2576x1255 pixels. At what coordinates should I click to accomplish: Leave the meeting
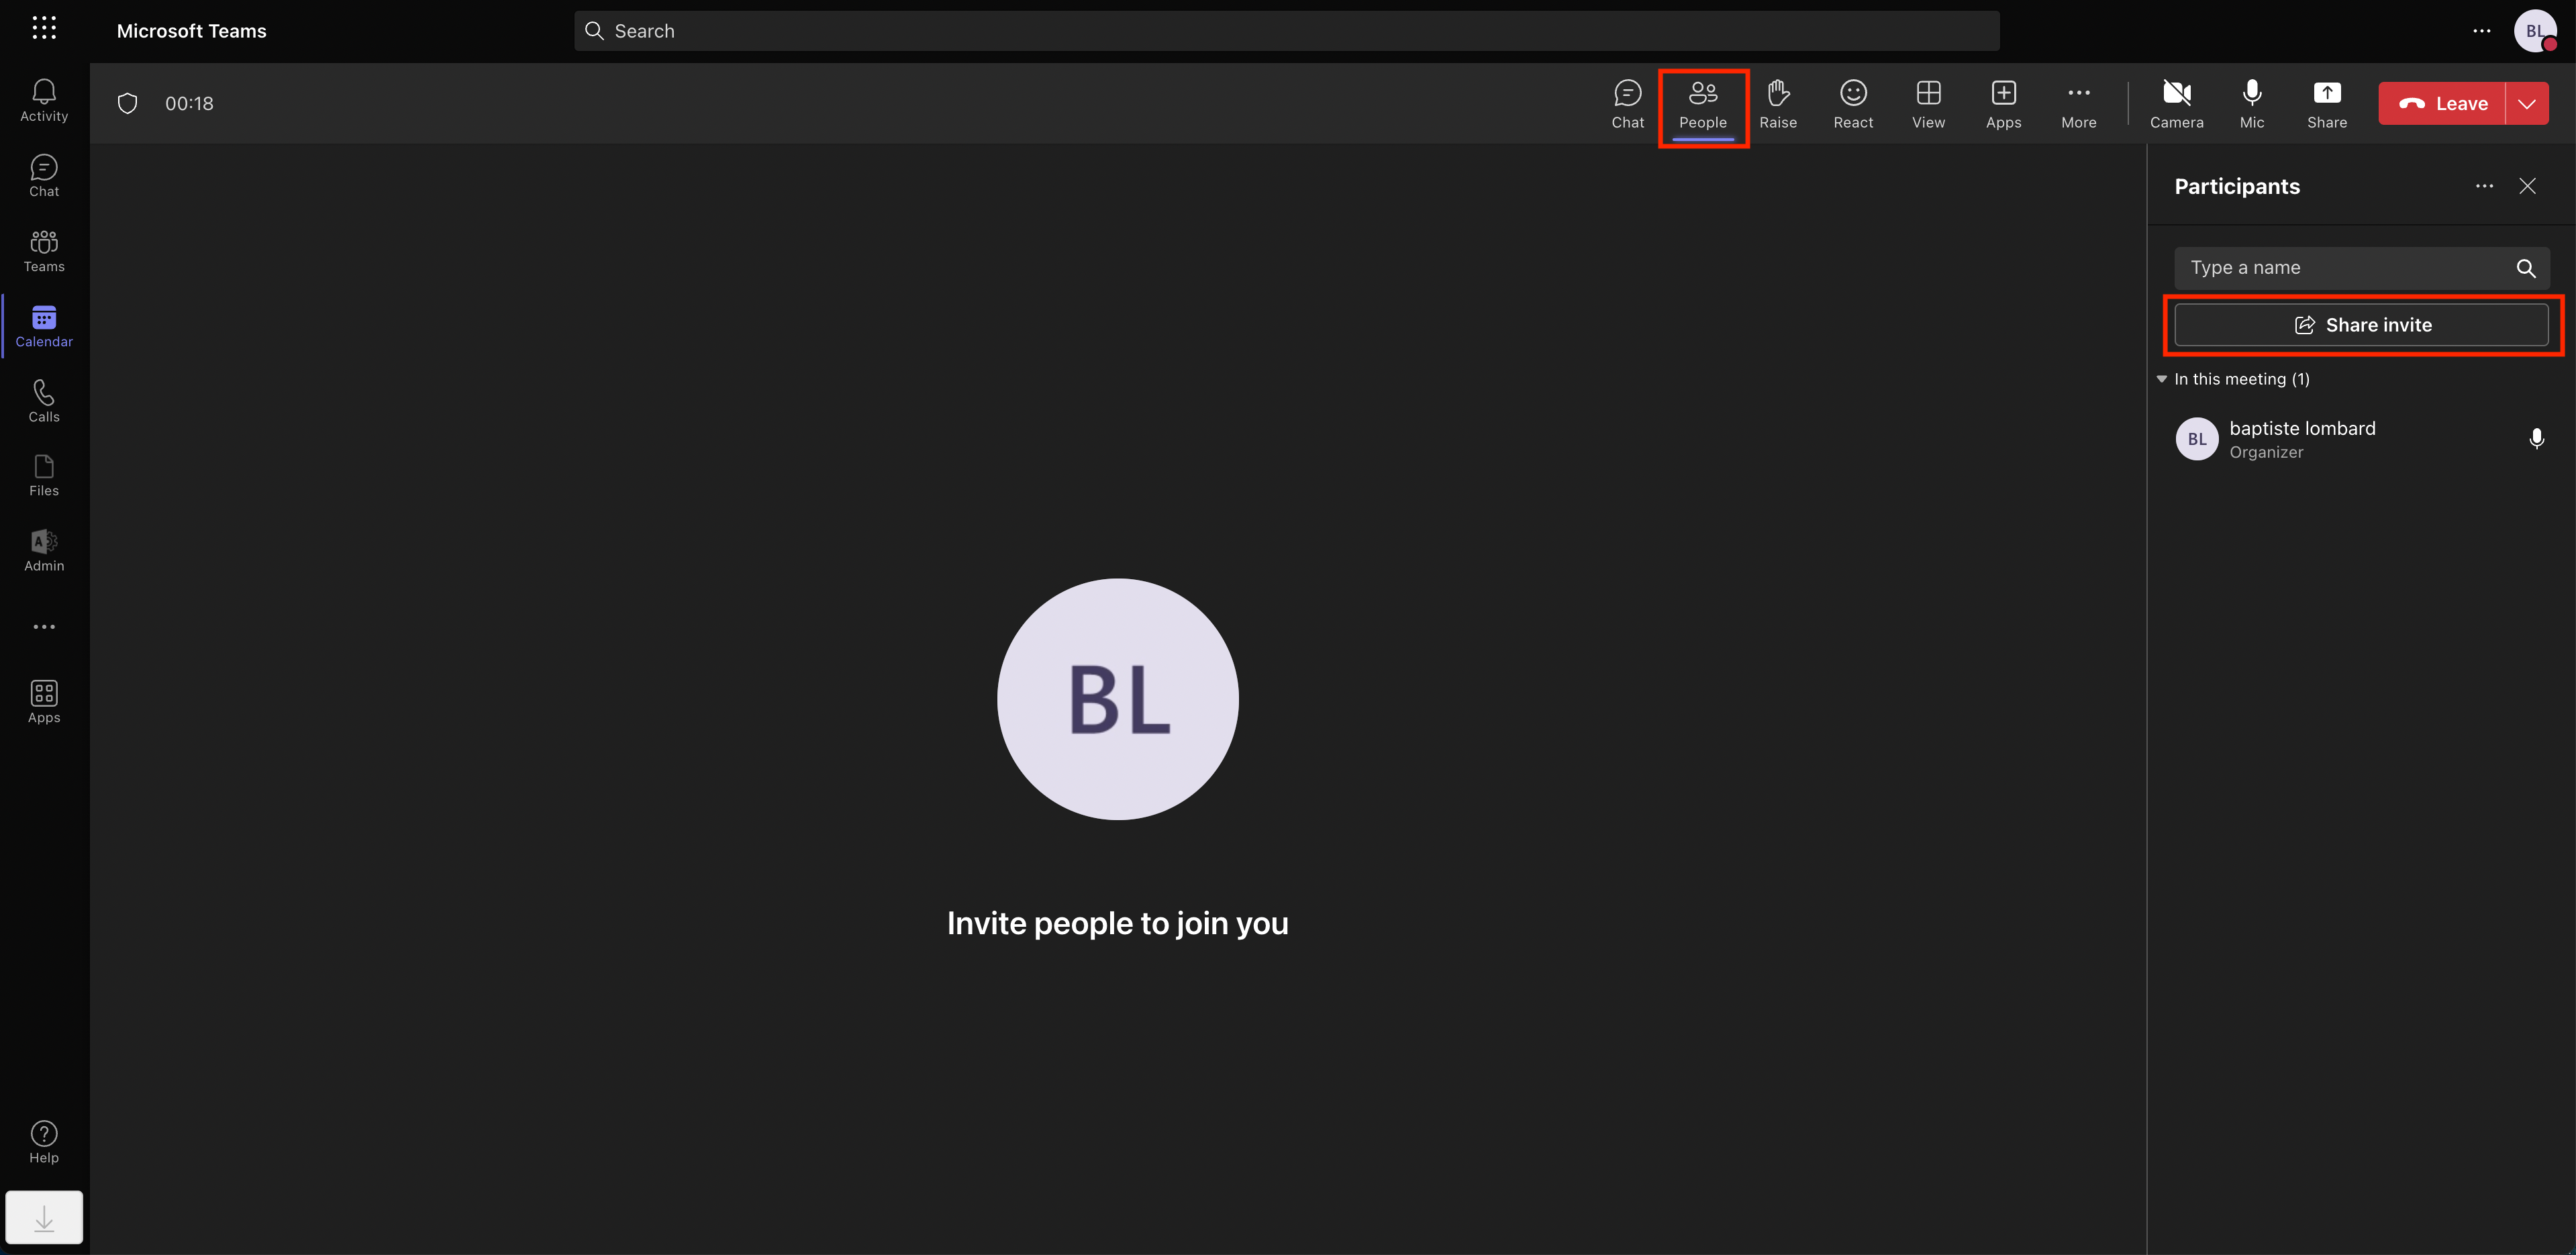(2441, 103)
